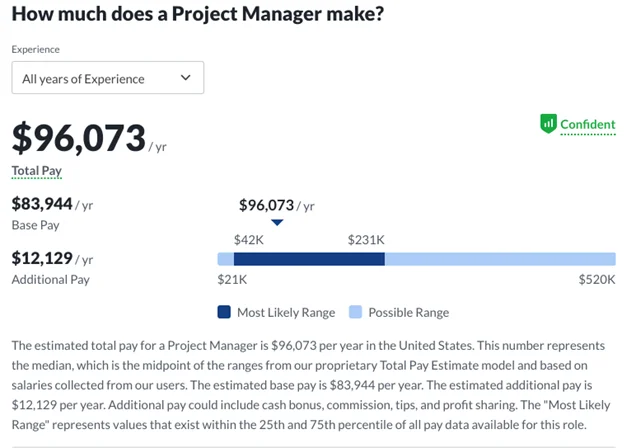Screen dimensions: 636x448
Task: Click the light blue Possible Range swatch
Action: 355,312
